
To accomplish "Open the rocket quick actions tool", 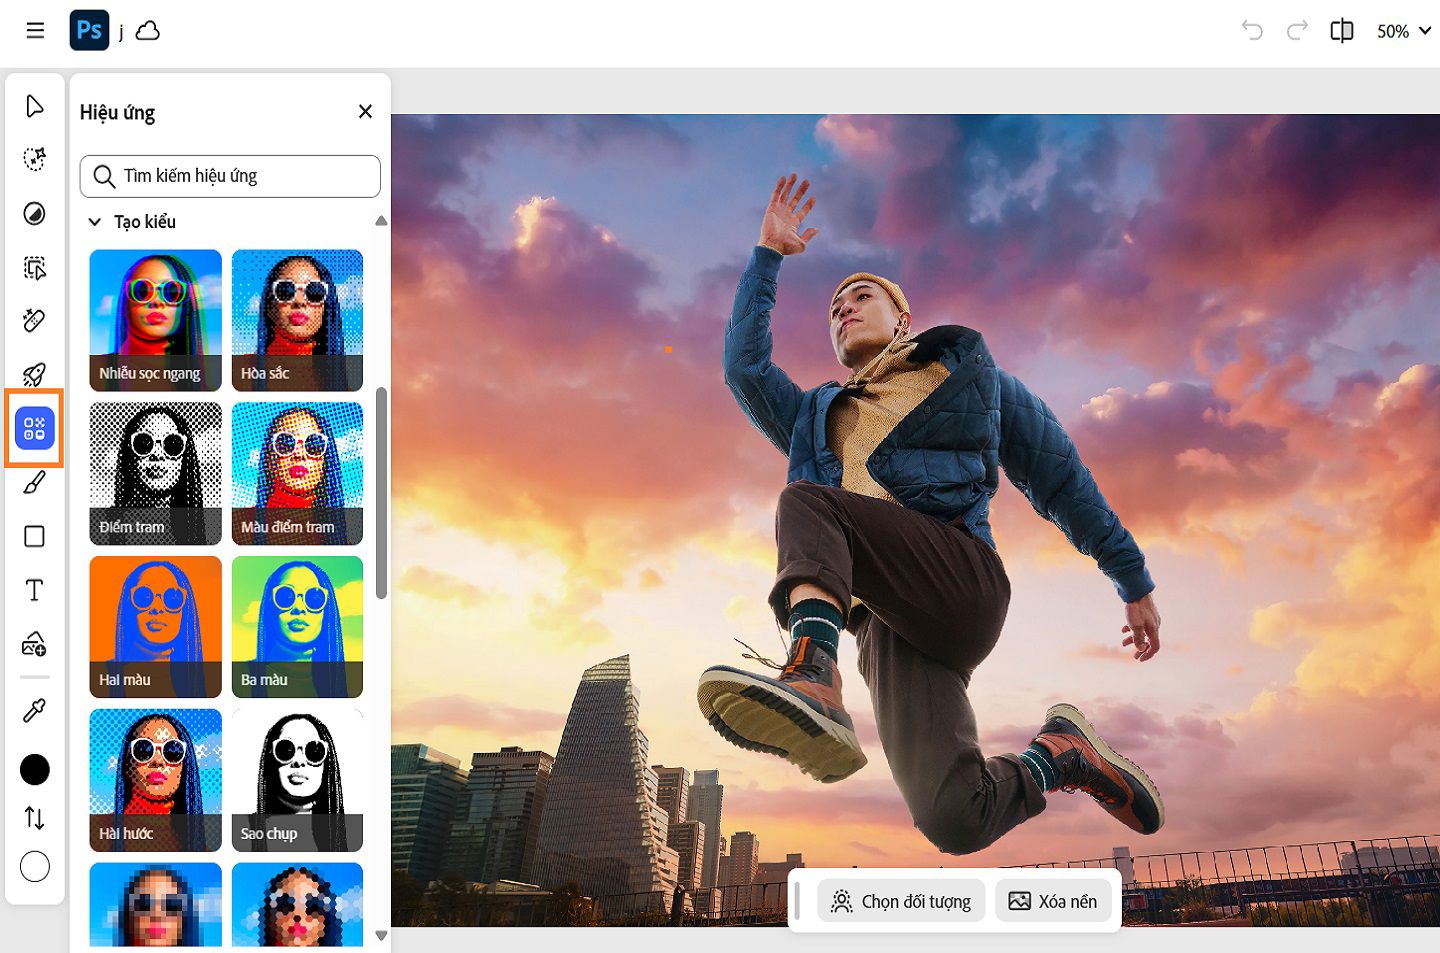I will pyautogui.click(x=35, y=374).
